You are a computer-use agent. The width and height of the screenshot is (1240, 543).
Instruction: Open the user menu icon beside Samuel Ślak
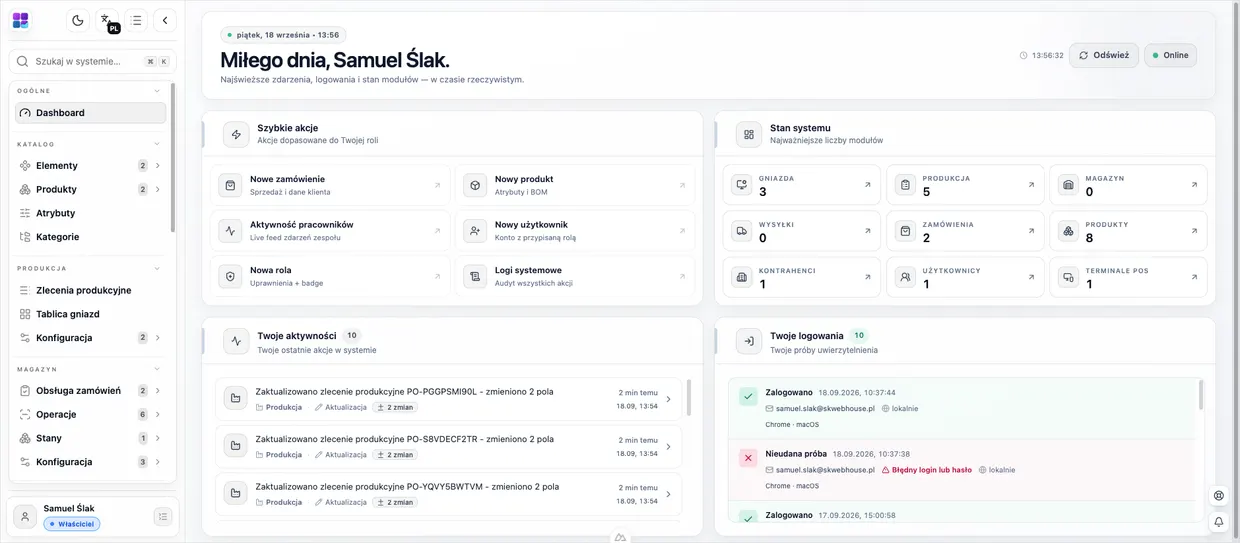click(x=163, y=516)
